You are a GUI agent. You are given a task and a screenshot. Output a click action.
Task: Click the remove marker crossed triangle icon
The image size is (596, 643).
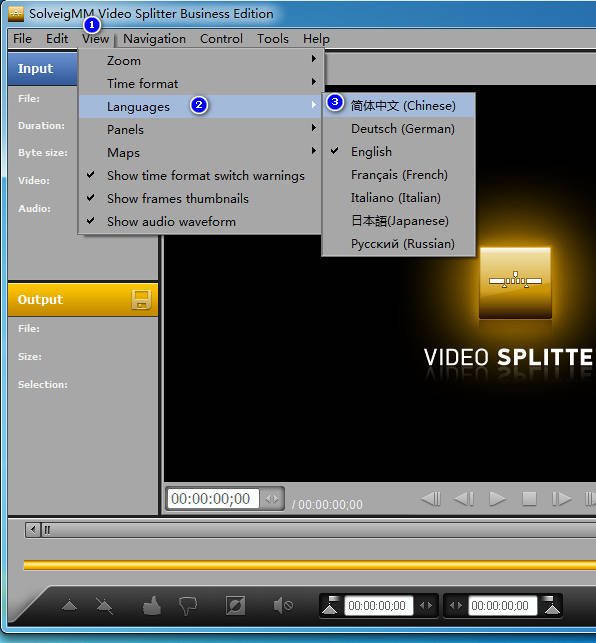point(104,606)
